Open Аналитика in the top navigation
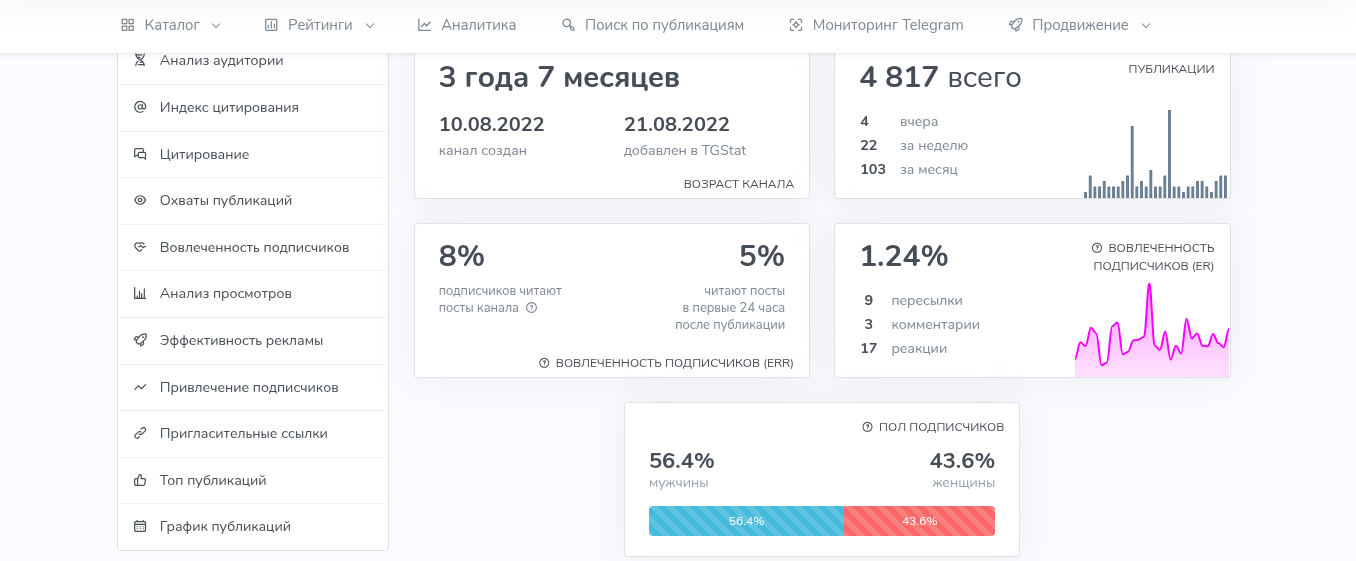1356x561 pixels. pos(466,25)
